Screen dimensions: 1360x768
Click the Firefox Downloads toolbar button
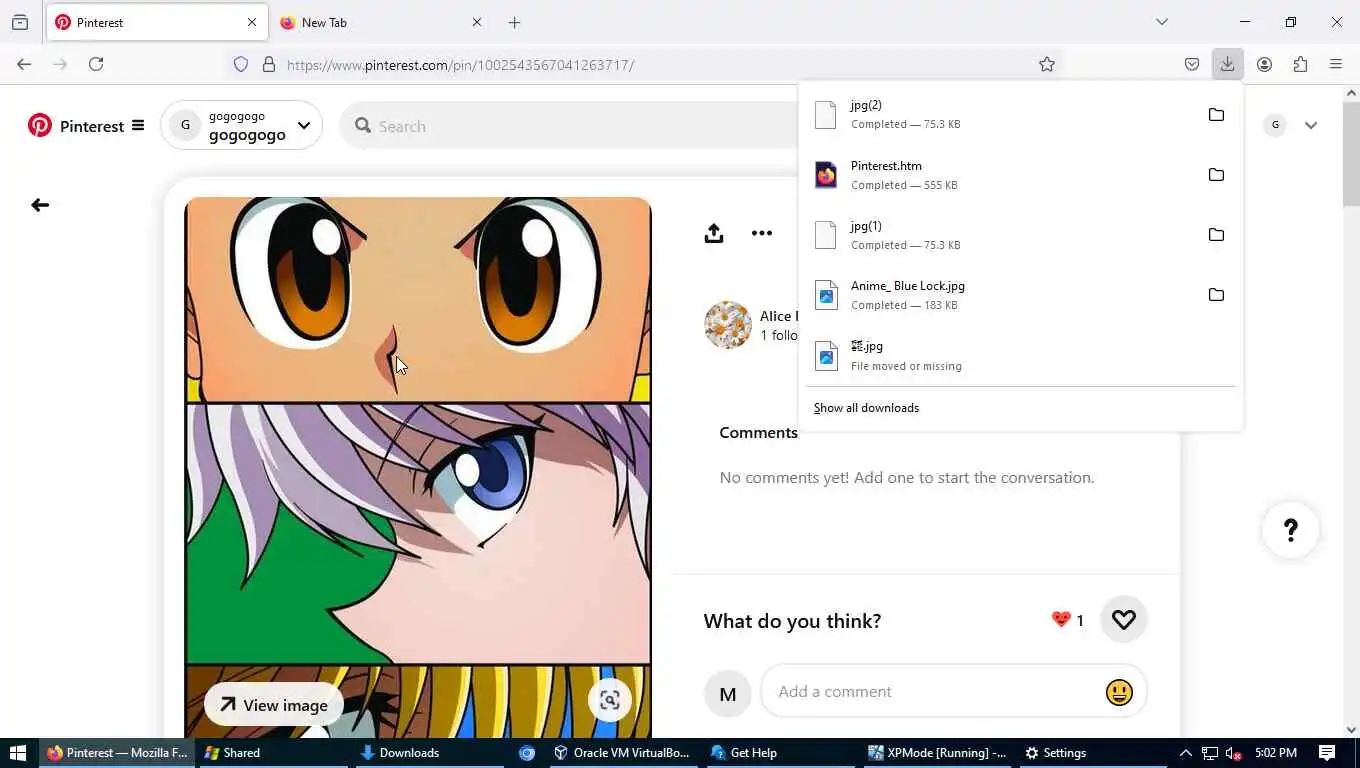click(1227, 64)
